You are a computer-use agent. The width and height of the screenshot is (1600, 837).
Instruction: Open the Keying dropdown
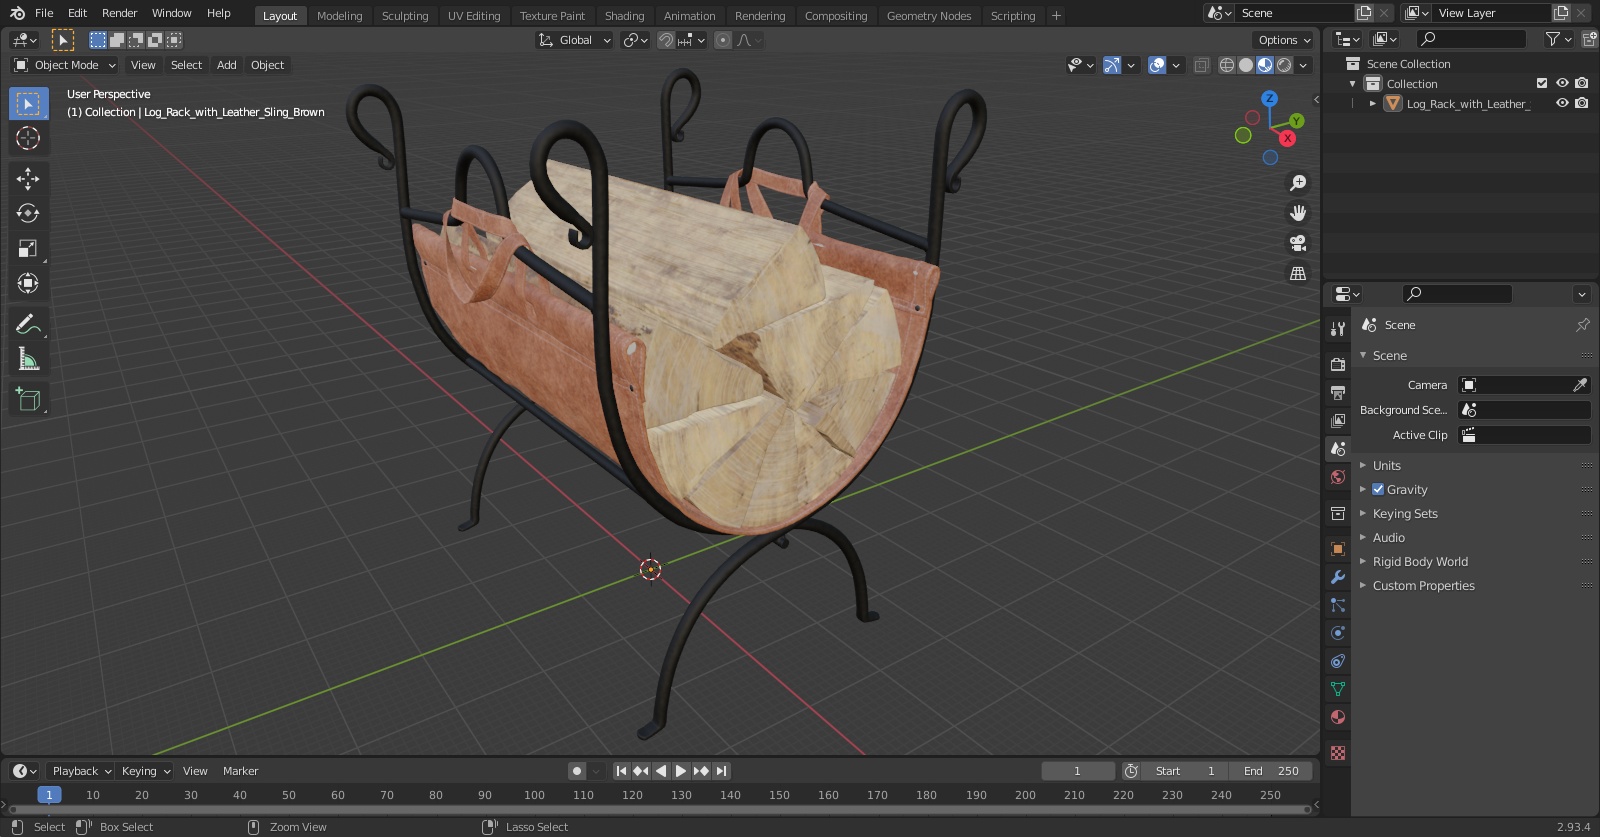pos(146,771)
